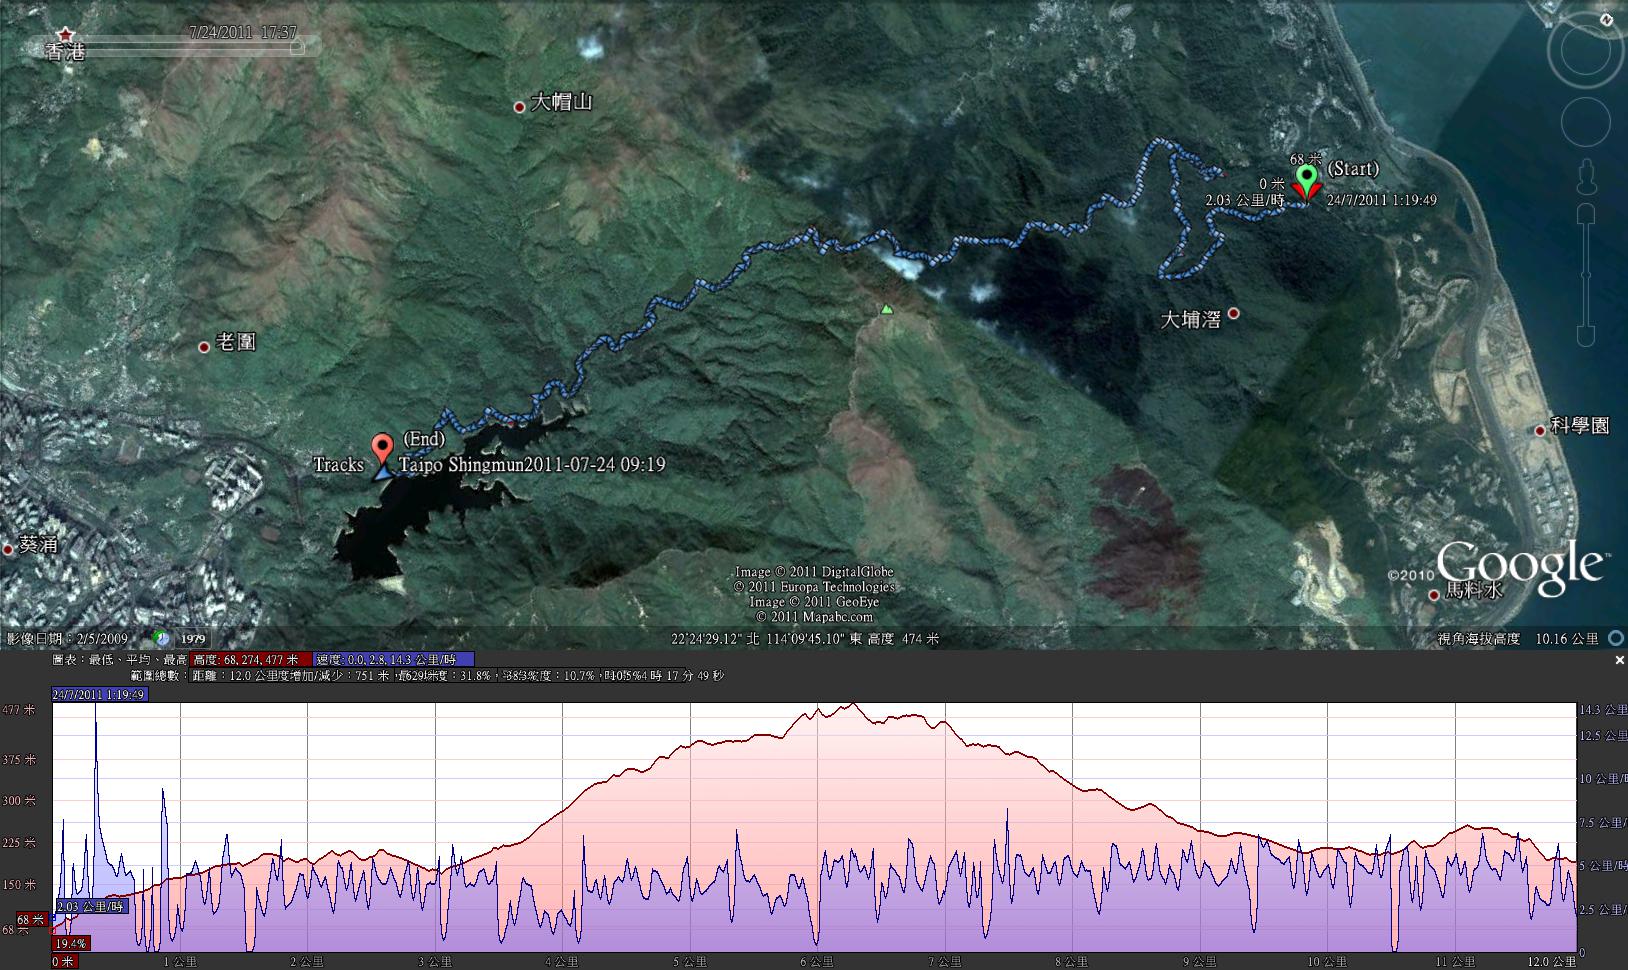Click the look-around joystick ring
This screenshot has width=1628, height=970.
coord(1585,51)
